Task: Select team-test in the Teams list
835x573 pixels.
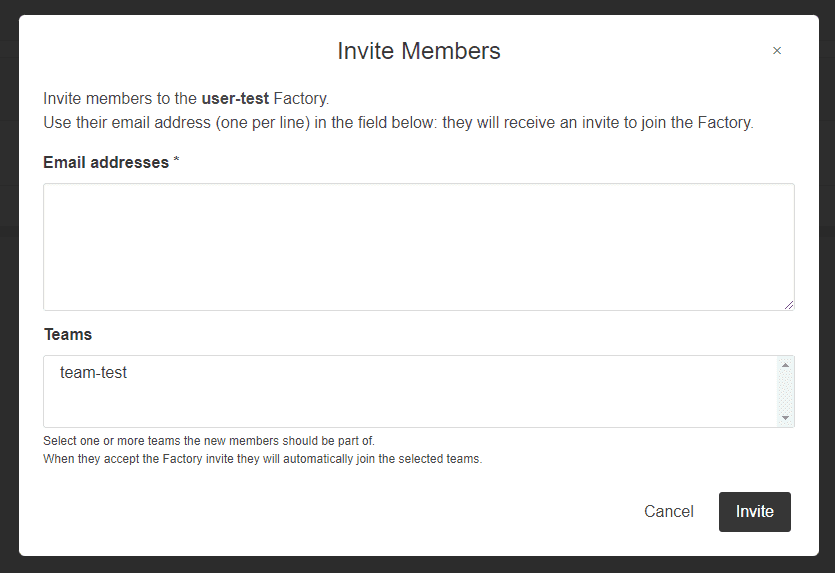Action: (x=94, y=373)
